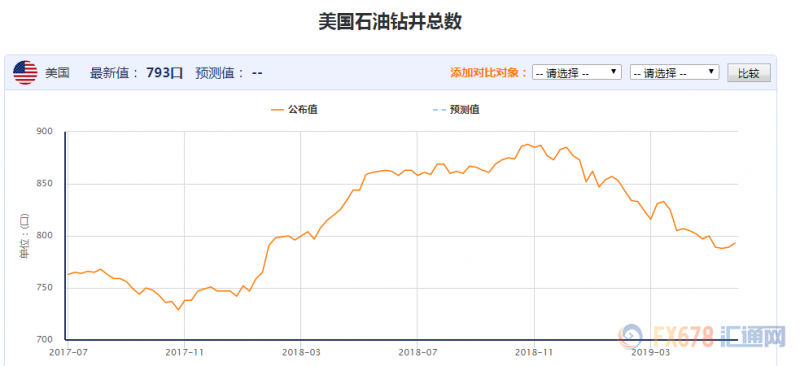Viewport: 800px width, 366px height.
Task: Click the 美国 country label
Action: tap(57, 73)
